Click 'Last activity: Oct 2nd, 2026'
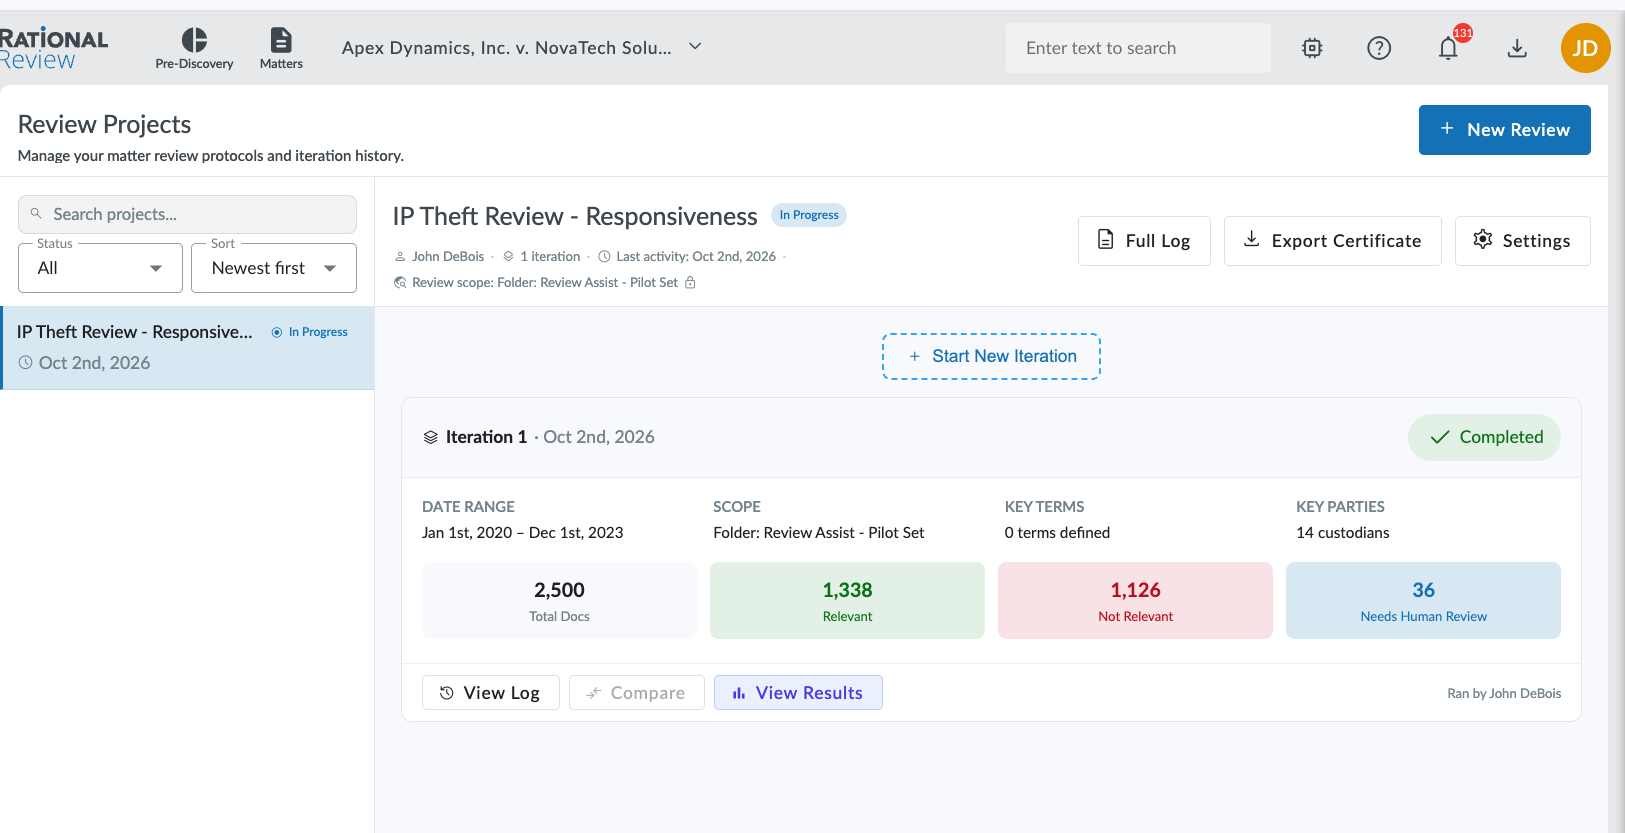1625x833 pixels. (696, 257)
